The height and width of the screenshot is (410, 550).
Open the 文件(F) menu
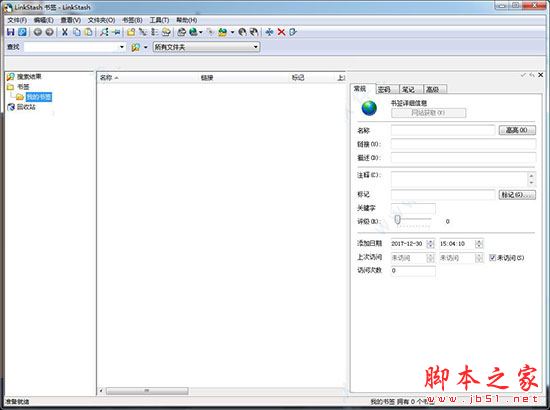point(17,20)
